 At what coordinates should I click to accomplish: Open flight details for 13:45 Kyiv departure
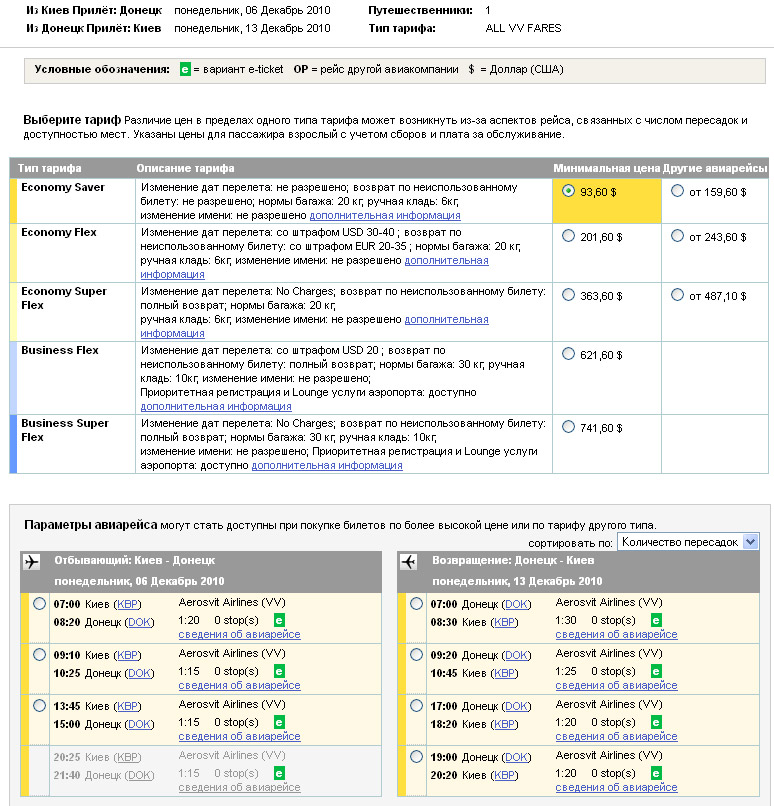(x=239, y=736)
